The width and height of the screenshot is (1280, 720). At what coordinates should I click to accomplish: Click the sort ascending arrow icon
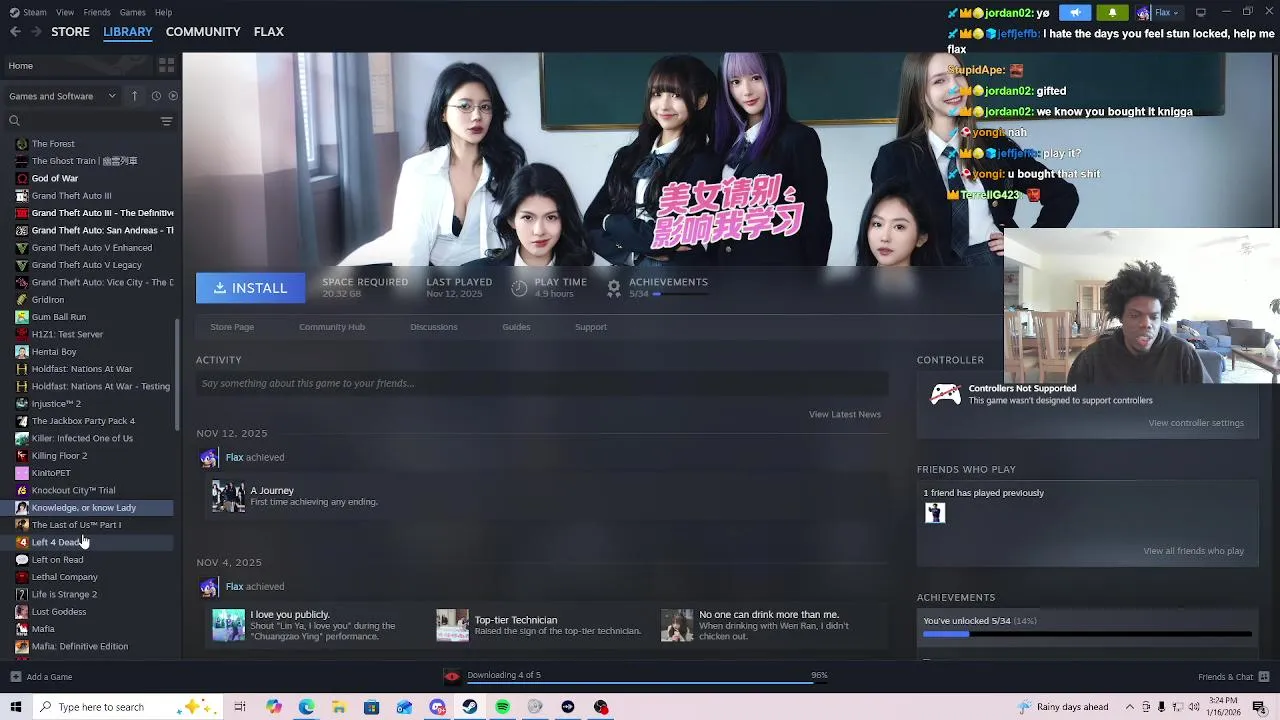[x=134, y=96]
